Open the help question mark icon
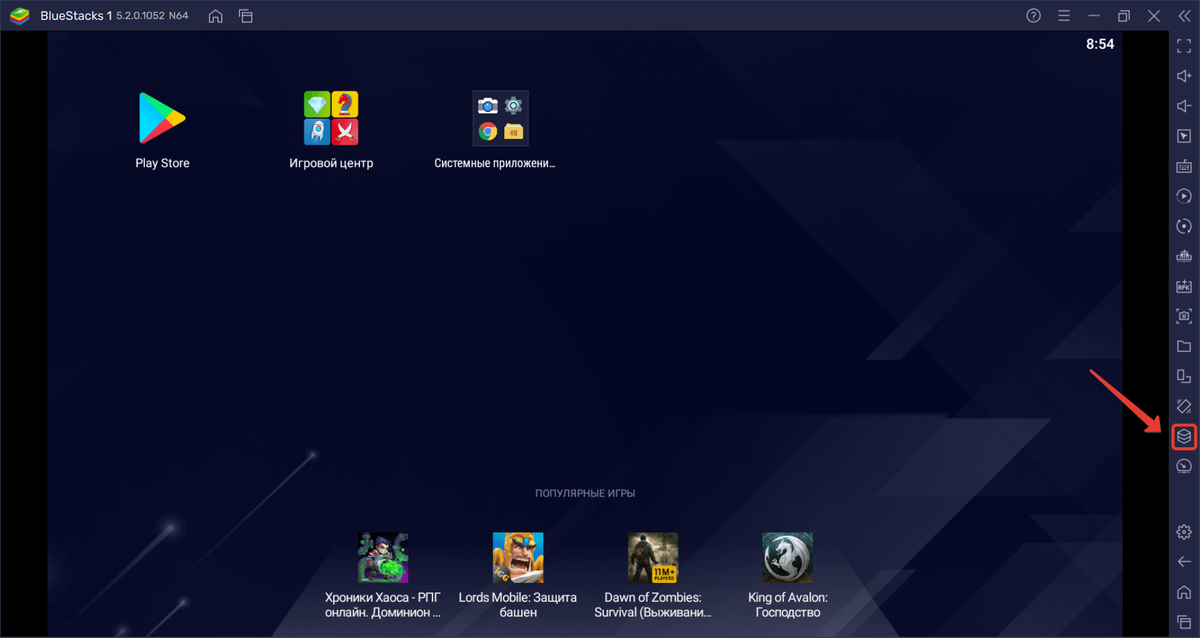Image resolution: width=1200 pixels, height=638 pixels. pyautogui.click(x=1033, y=16)
